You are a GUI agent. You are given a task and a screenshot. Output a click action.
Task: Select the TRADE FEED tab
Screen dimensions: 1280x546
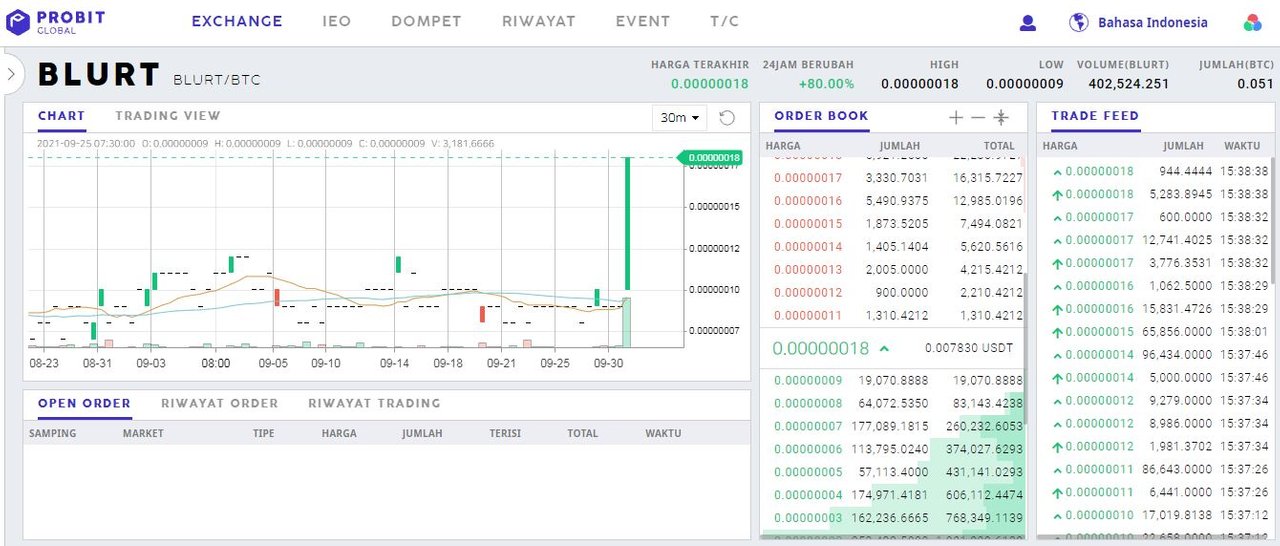(x=1095, y=116)
